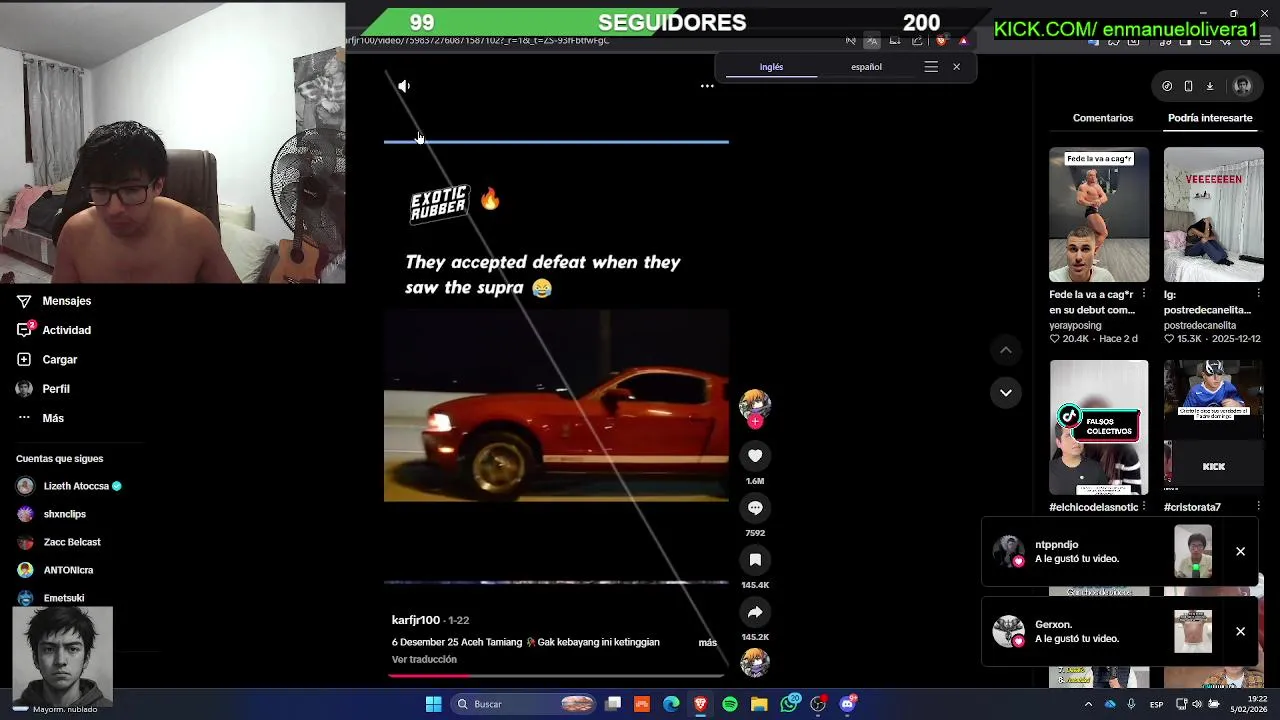Screen dimensions: 1280x720
Task: Open the postredecanelita suggested video thumbnail
Action: (x=1214, y=215)
